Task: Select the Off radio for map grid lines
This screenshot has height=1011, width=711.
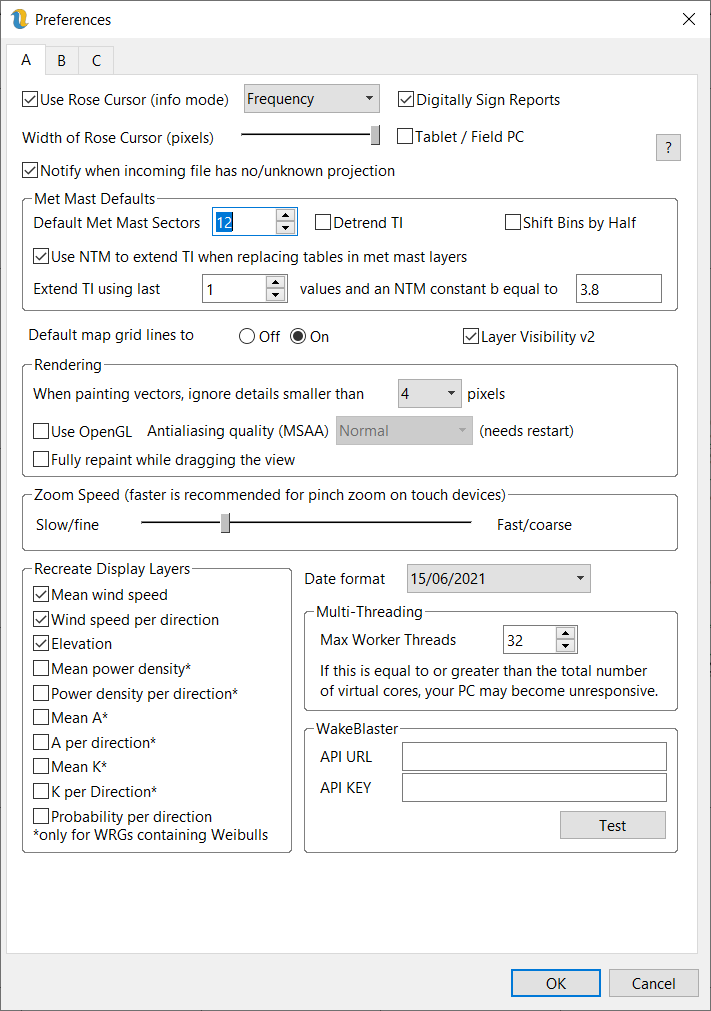Action: click(247, 337)
